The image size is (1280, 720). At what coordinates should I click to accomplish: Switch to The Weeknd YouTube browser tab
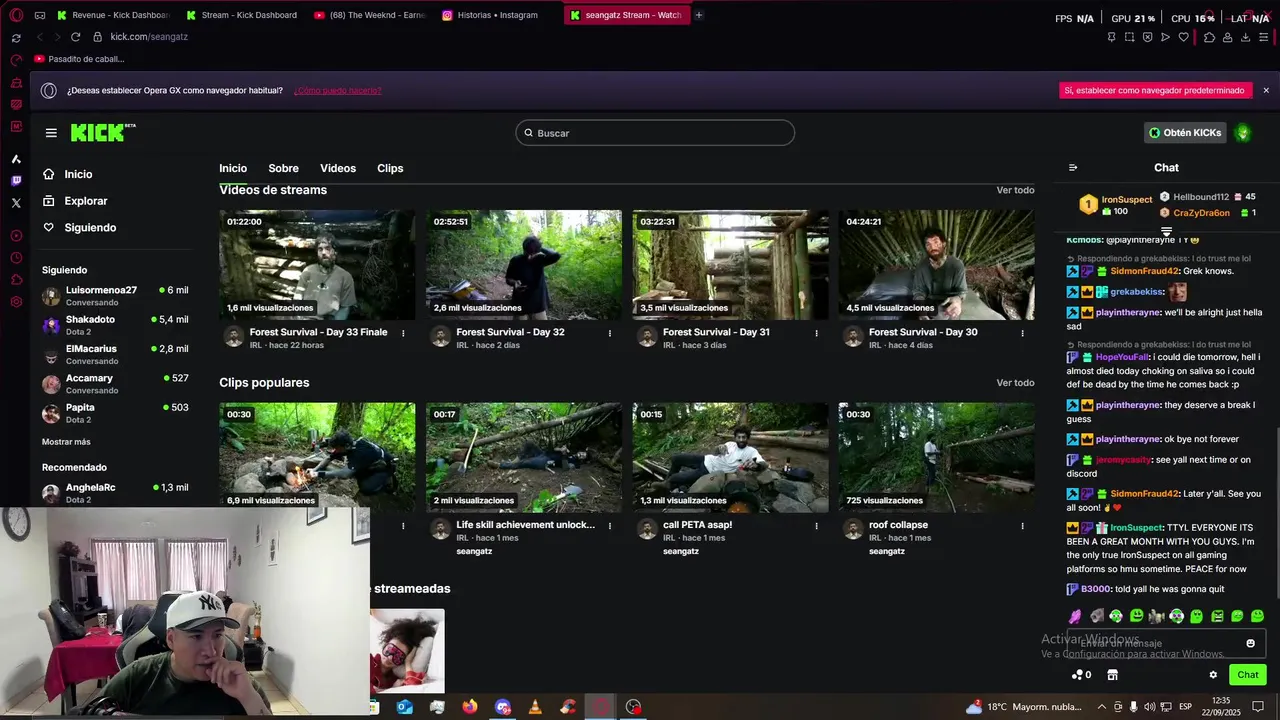pyautogui.click(x=370, y=15)
